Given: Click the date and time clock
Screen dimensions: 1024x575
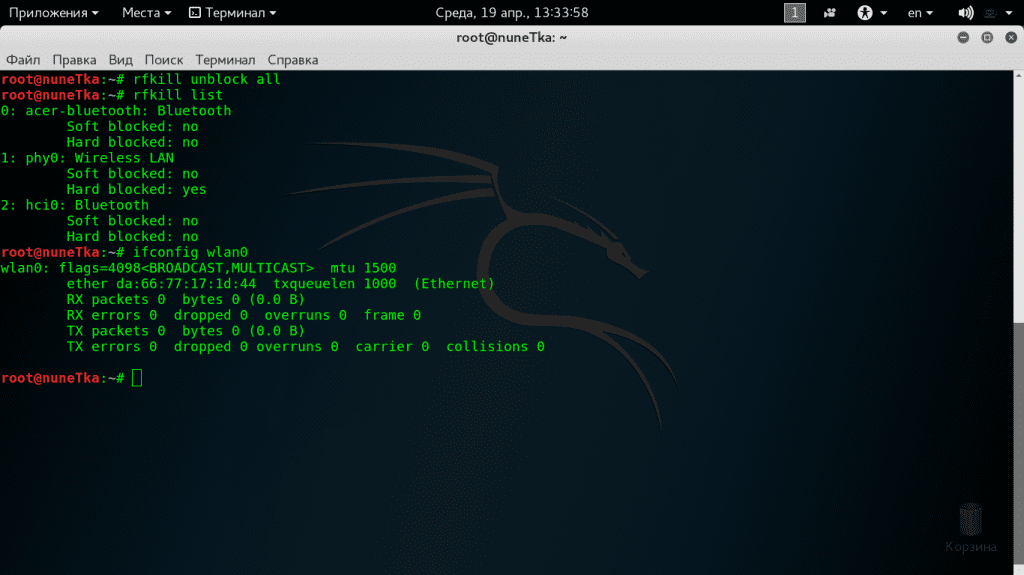Looking at the screenshot, I should pos(512,13).
